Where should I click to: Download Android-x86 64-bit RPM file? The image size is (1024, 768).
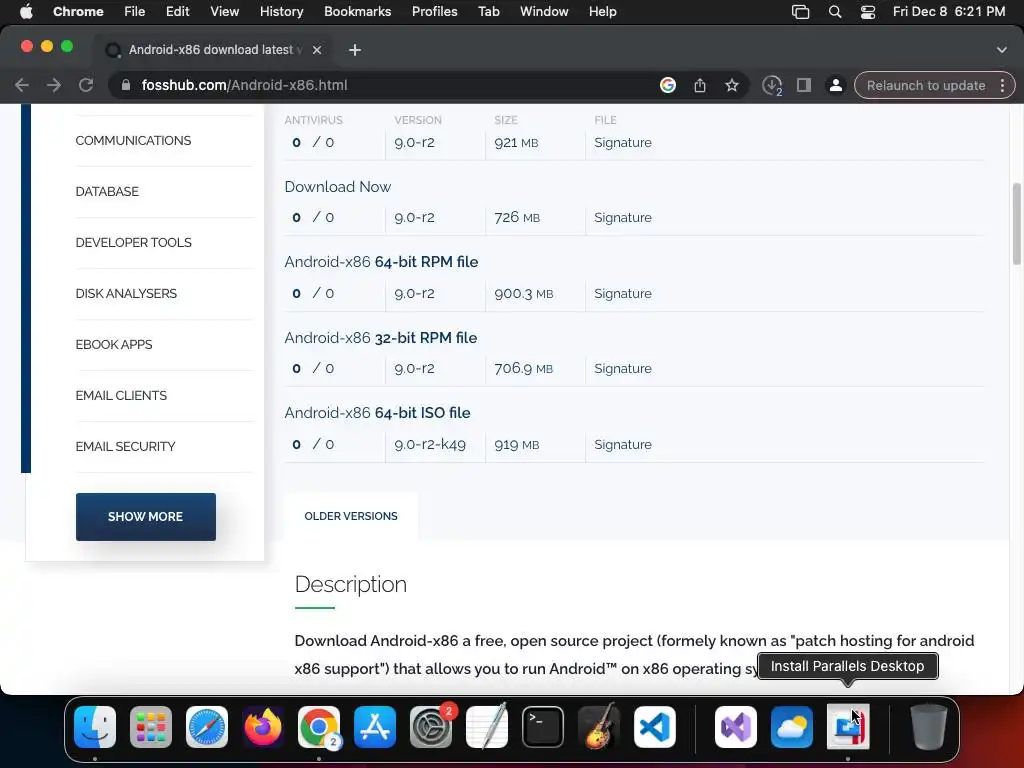tap(381, 262)
